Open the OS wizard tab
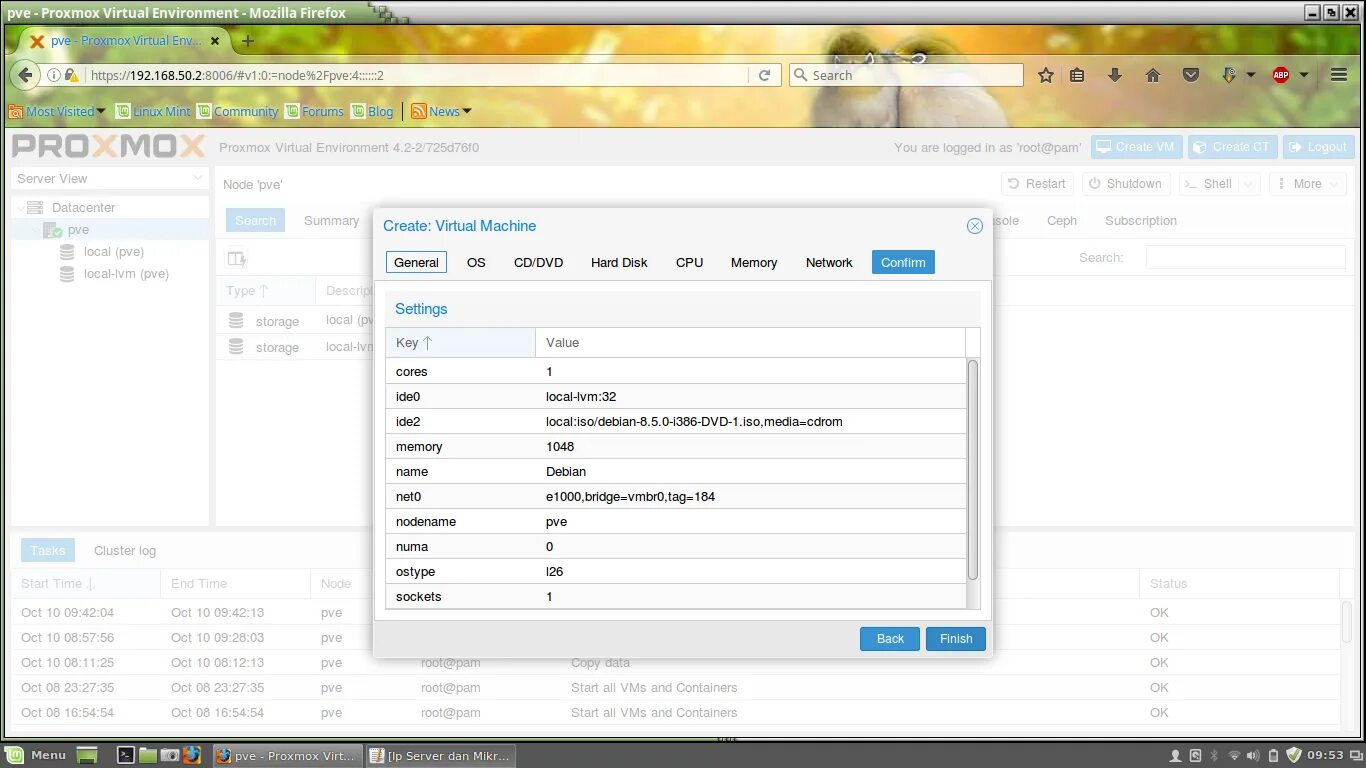Screen dimensions: 1366x768 point(476,262)
